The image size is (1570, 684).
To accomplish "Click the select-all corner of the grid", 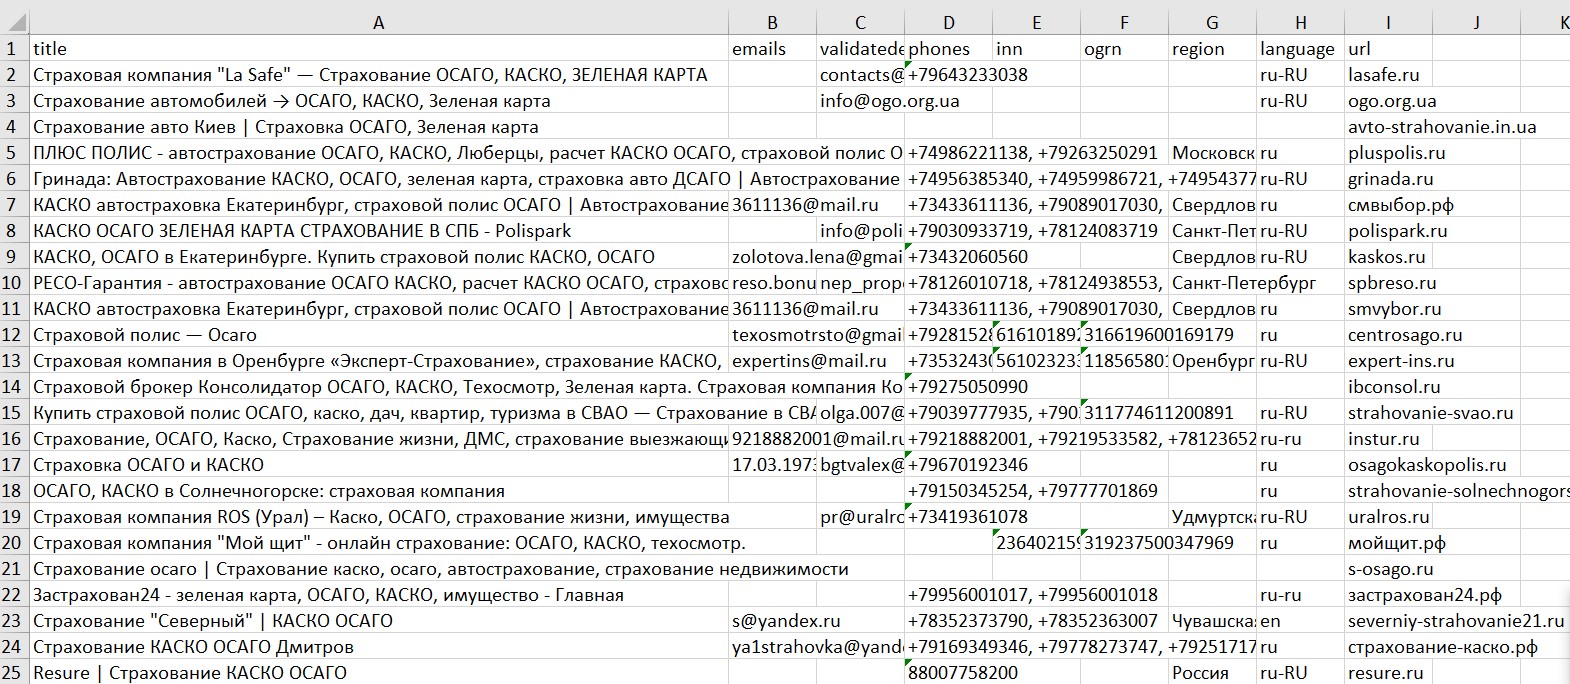I will [13, 22].
